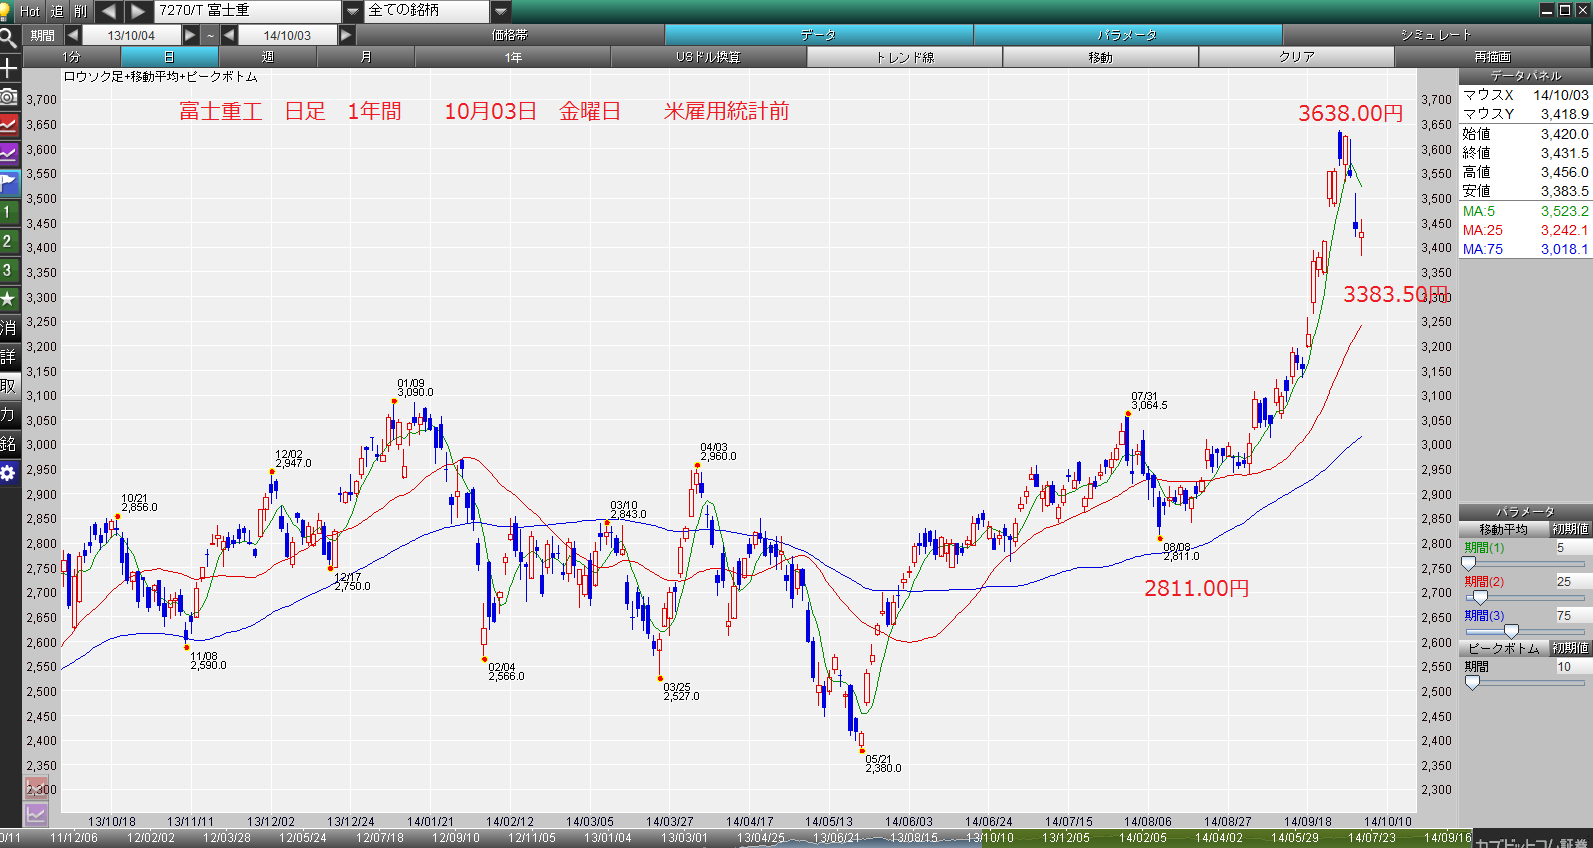Switch to green preset 2

pos(9,241)
